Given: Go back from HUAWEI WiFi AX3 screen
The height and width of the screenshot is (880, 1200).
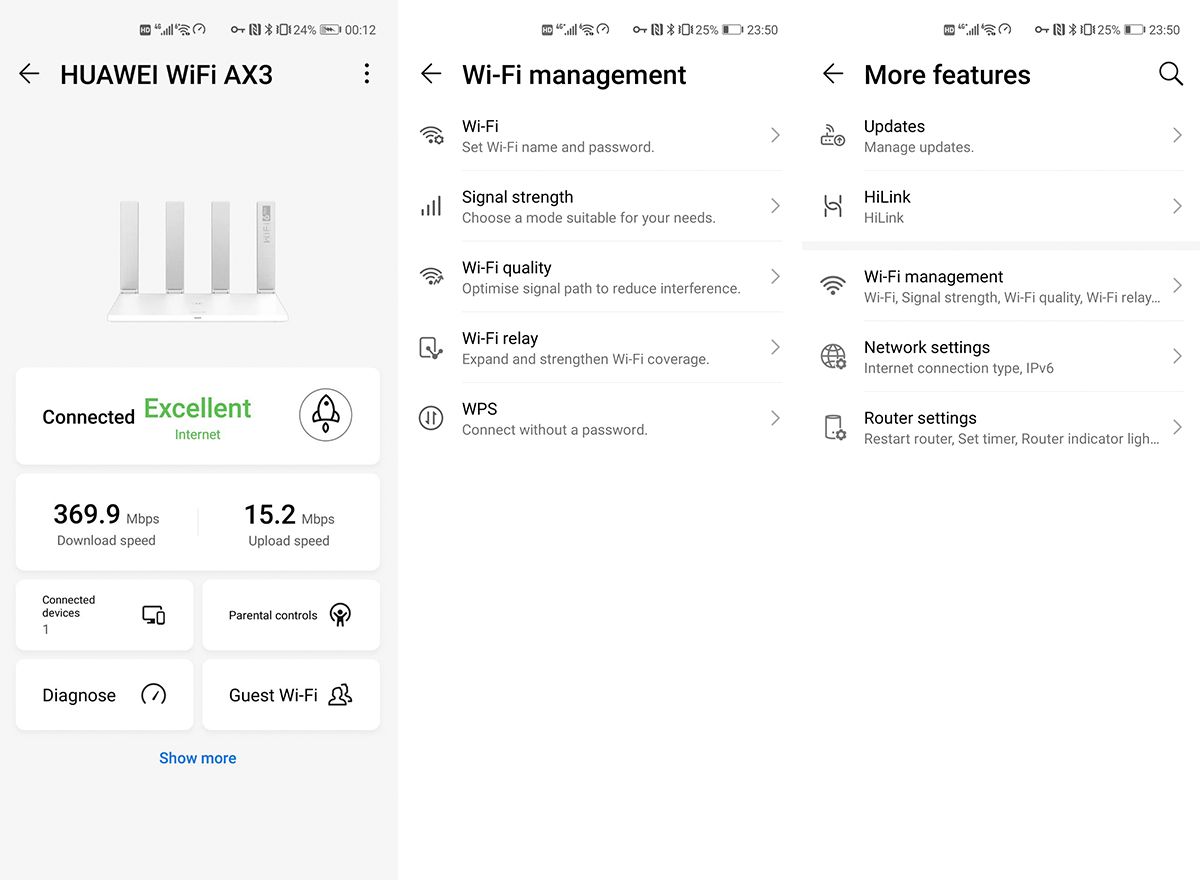Looking at the screenshot, I should pyautogui.click(x=29, y=74).
